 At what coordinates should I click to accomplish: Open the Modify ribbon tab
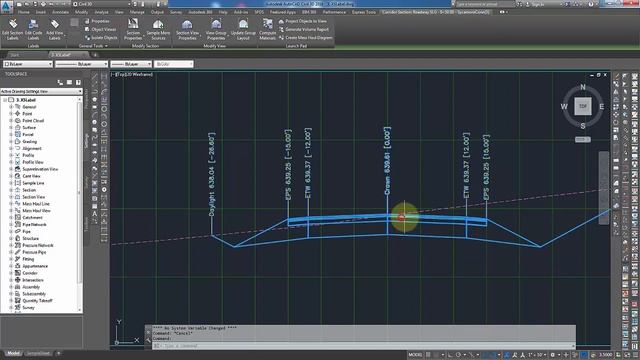click(x=81, y=12)
